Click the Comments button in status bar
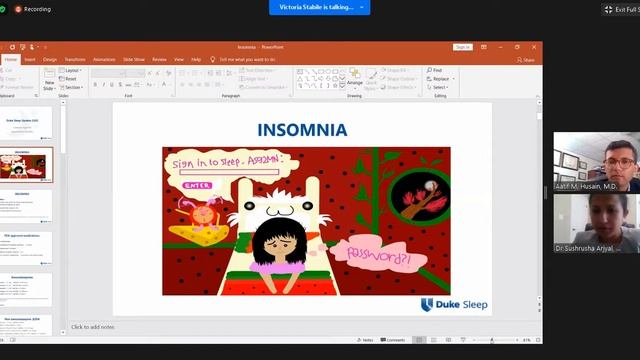 click(393, 340)
